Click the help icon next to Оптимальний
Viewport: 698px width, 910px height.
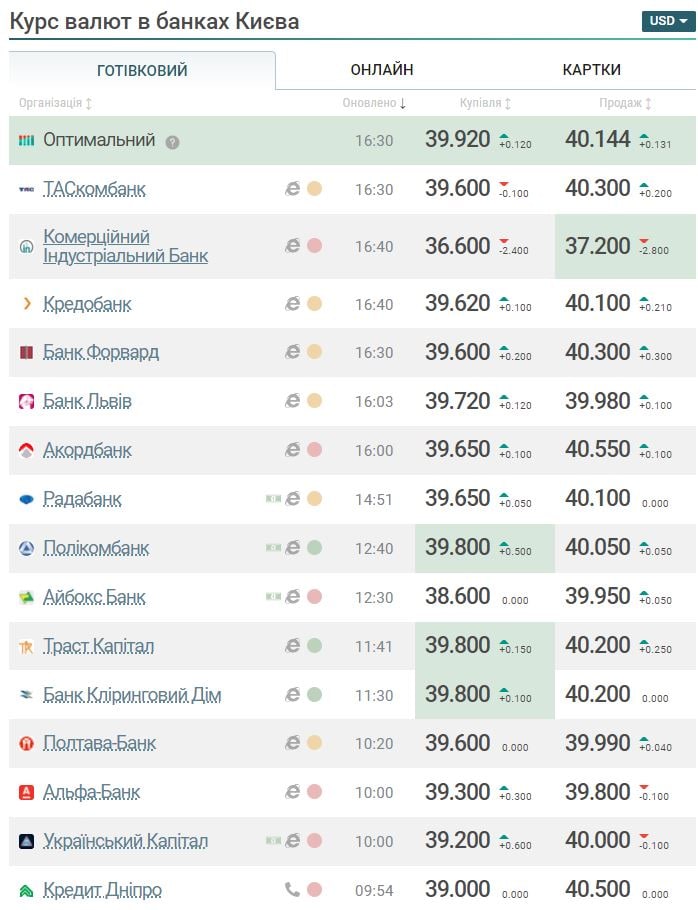click(x=173, y=142)
